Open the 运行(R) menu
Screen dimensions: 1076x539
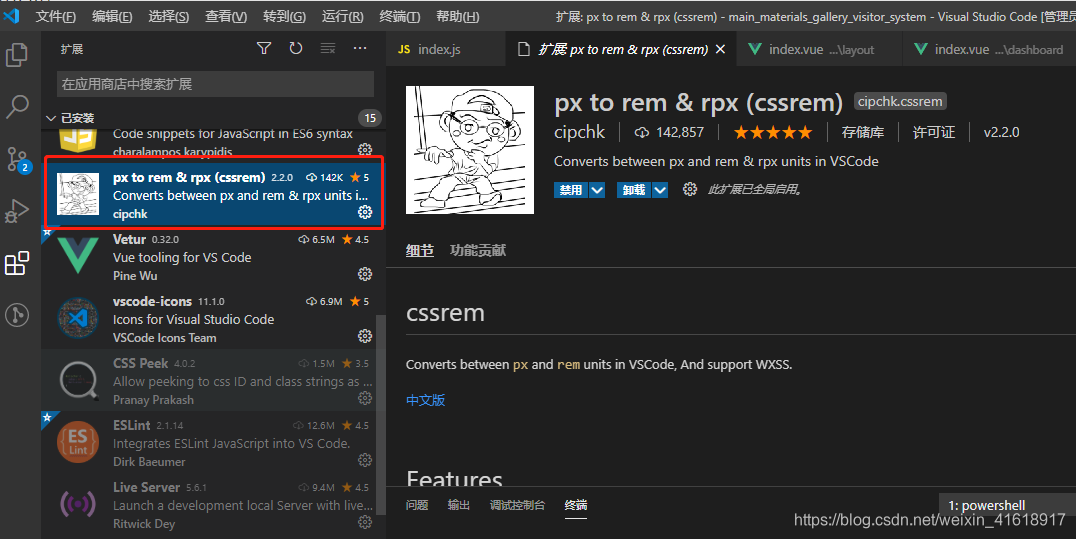coord(342,16)
